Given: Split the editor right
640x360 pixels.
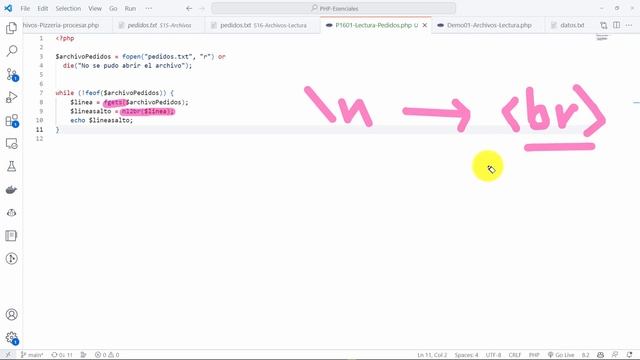Looking at the screenshot, I should [x=616, y=25].
